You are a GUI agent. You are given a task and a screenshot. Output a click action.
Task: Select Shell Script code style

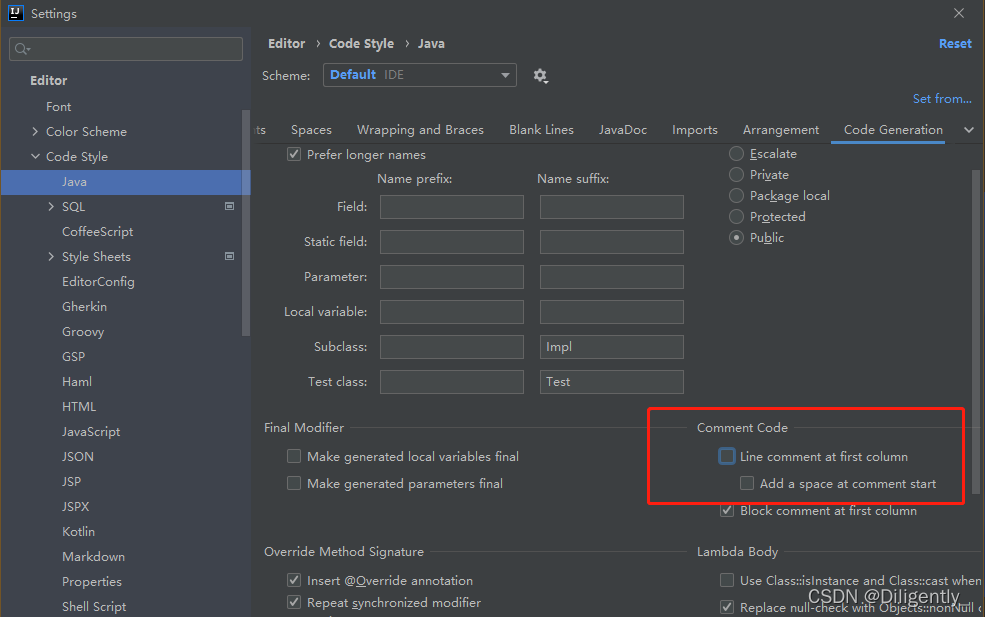[x=94, y=606]
